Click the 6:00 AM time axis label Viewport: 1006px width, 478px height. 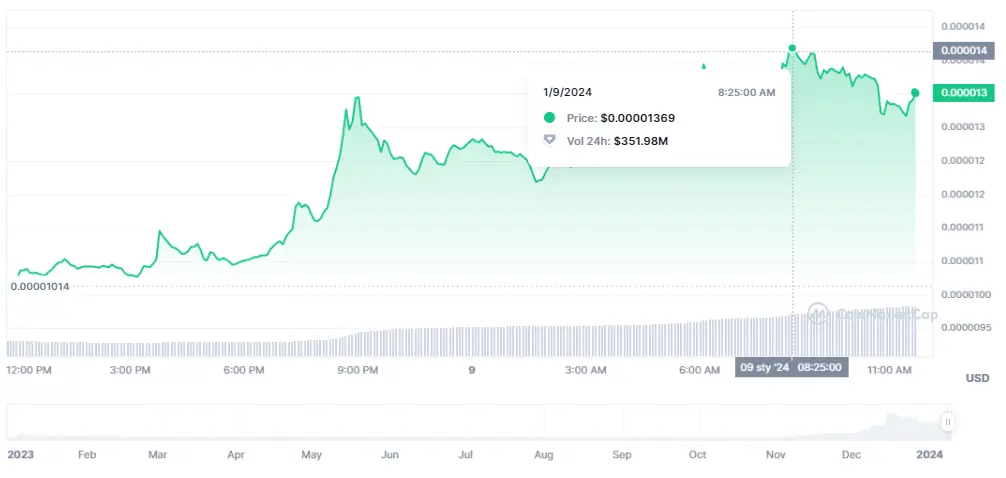(699, 370)
